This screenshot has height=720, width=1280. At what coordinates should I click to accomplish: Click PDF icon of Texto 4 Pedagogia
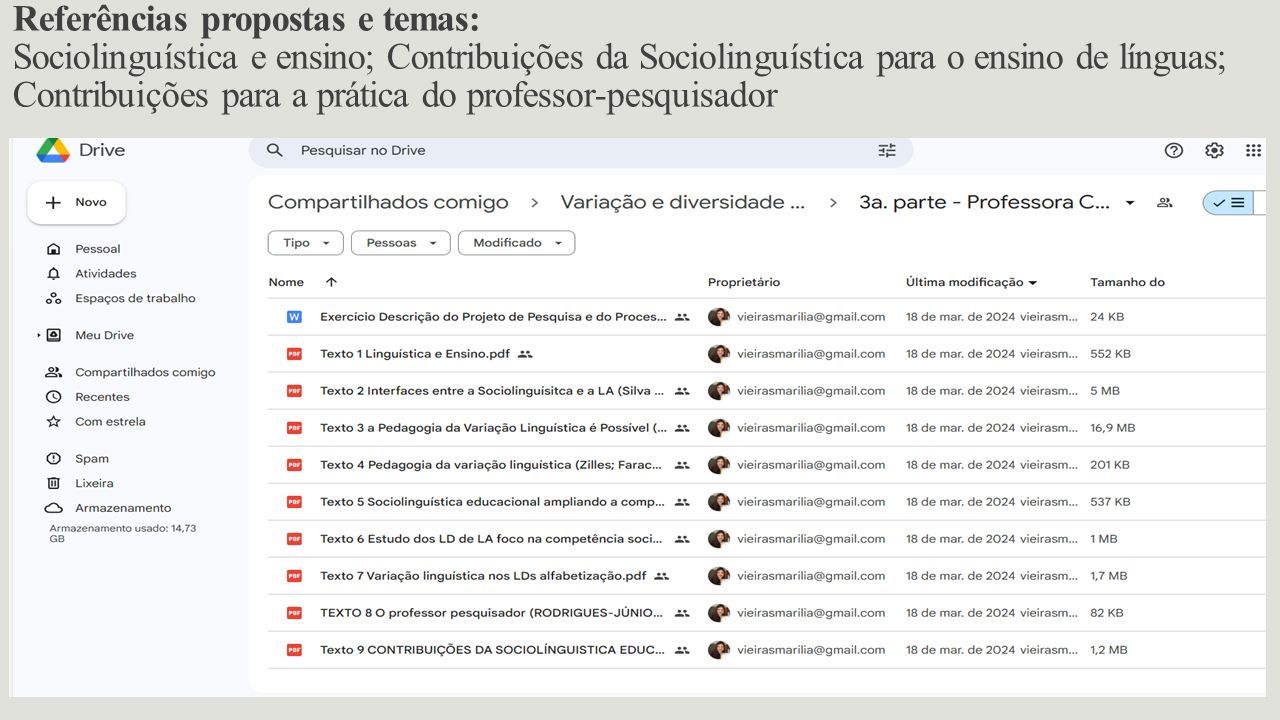(x=294, y=465)
